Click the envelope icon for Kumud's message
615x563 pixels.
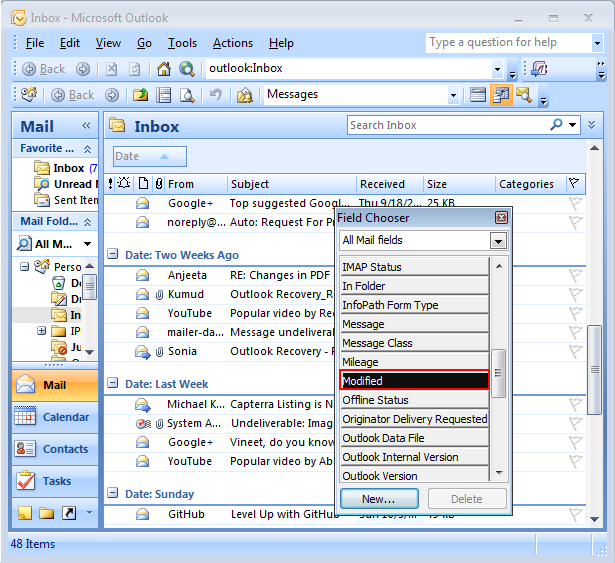pos(142,294)
